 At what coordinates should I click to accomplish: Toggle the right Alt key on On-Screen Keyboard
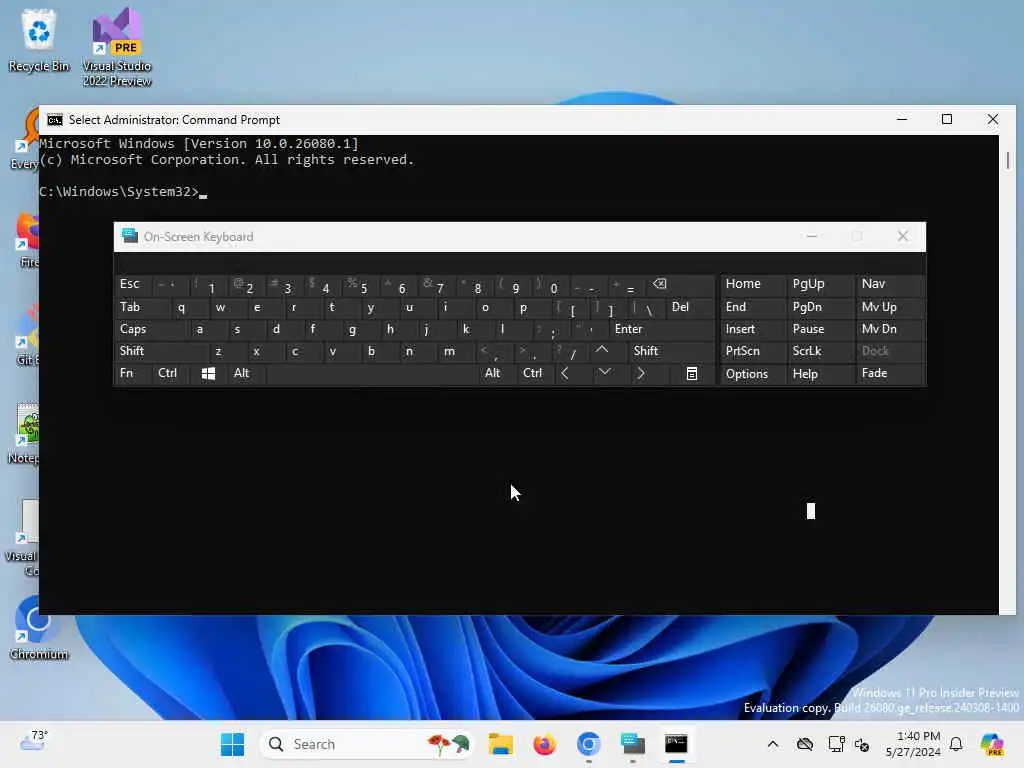(x=496, y=374)
